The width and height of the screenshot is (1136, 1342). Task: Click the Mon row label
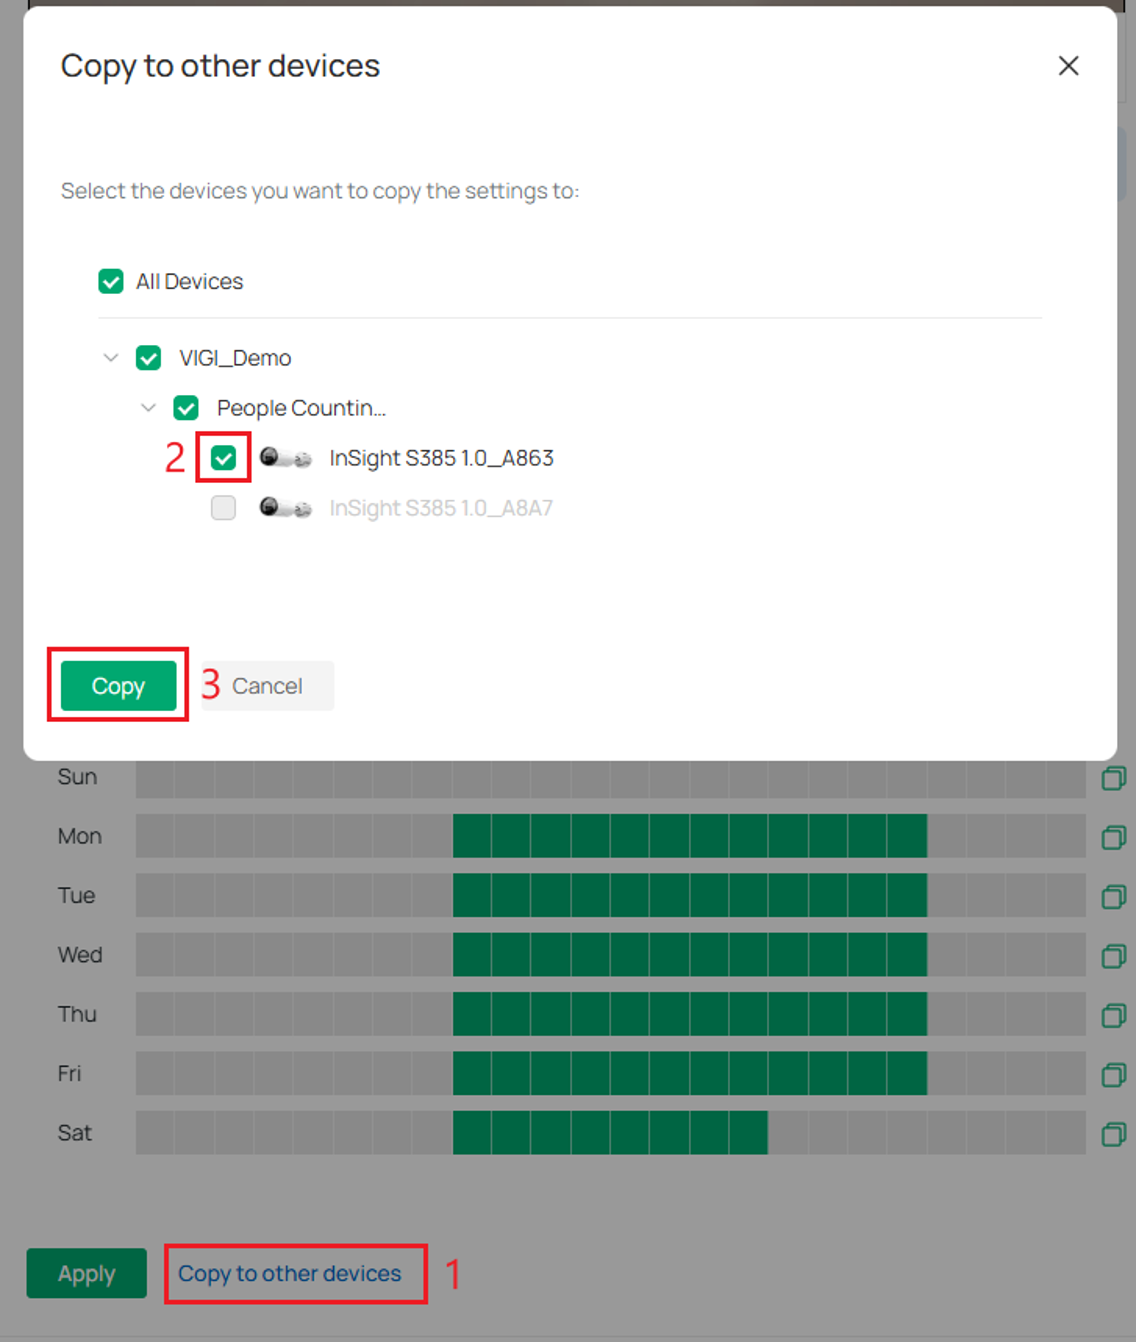[80, 836]
